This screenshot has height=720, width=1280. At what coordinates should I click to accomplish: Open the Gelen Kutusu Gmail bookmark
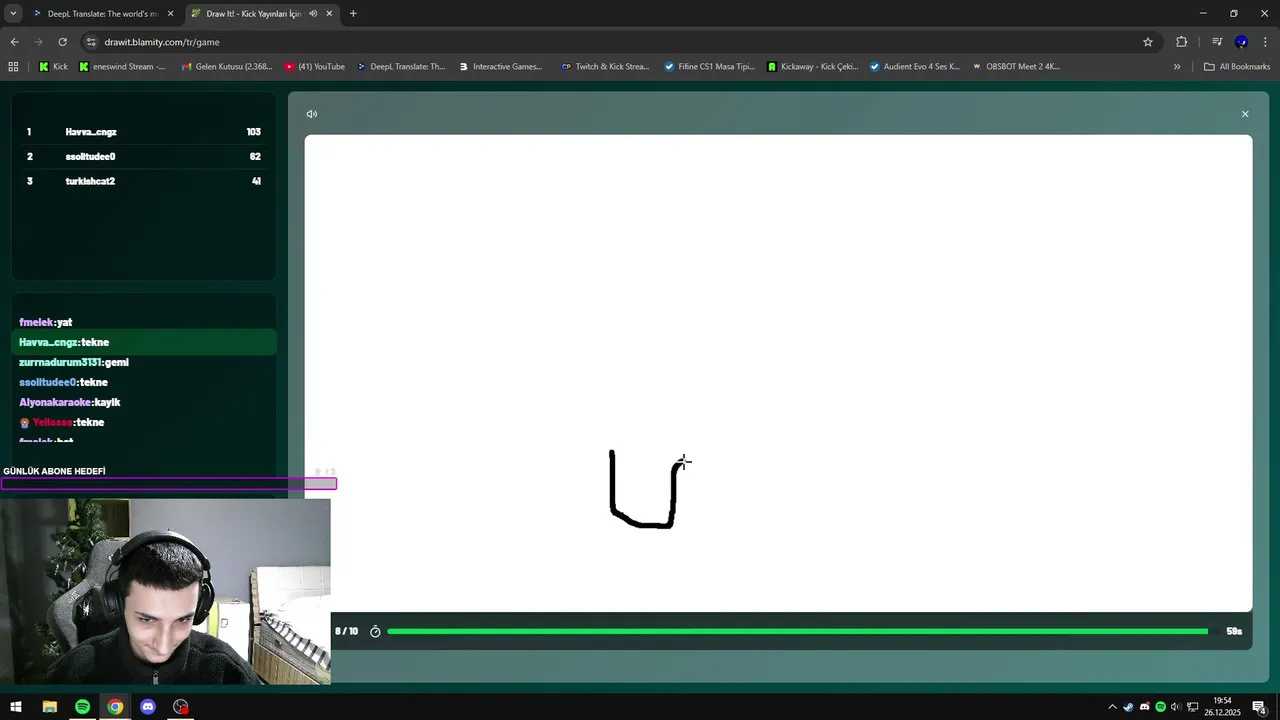[x=227, y=67]
